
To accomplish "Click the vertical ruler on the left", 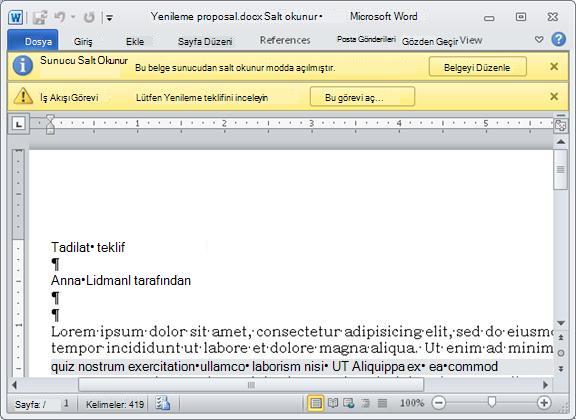I will 18,262.
